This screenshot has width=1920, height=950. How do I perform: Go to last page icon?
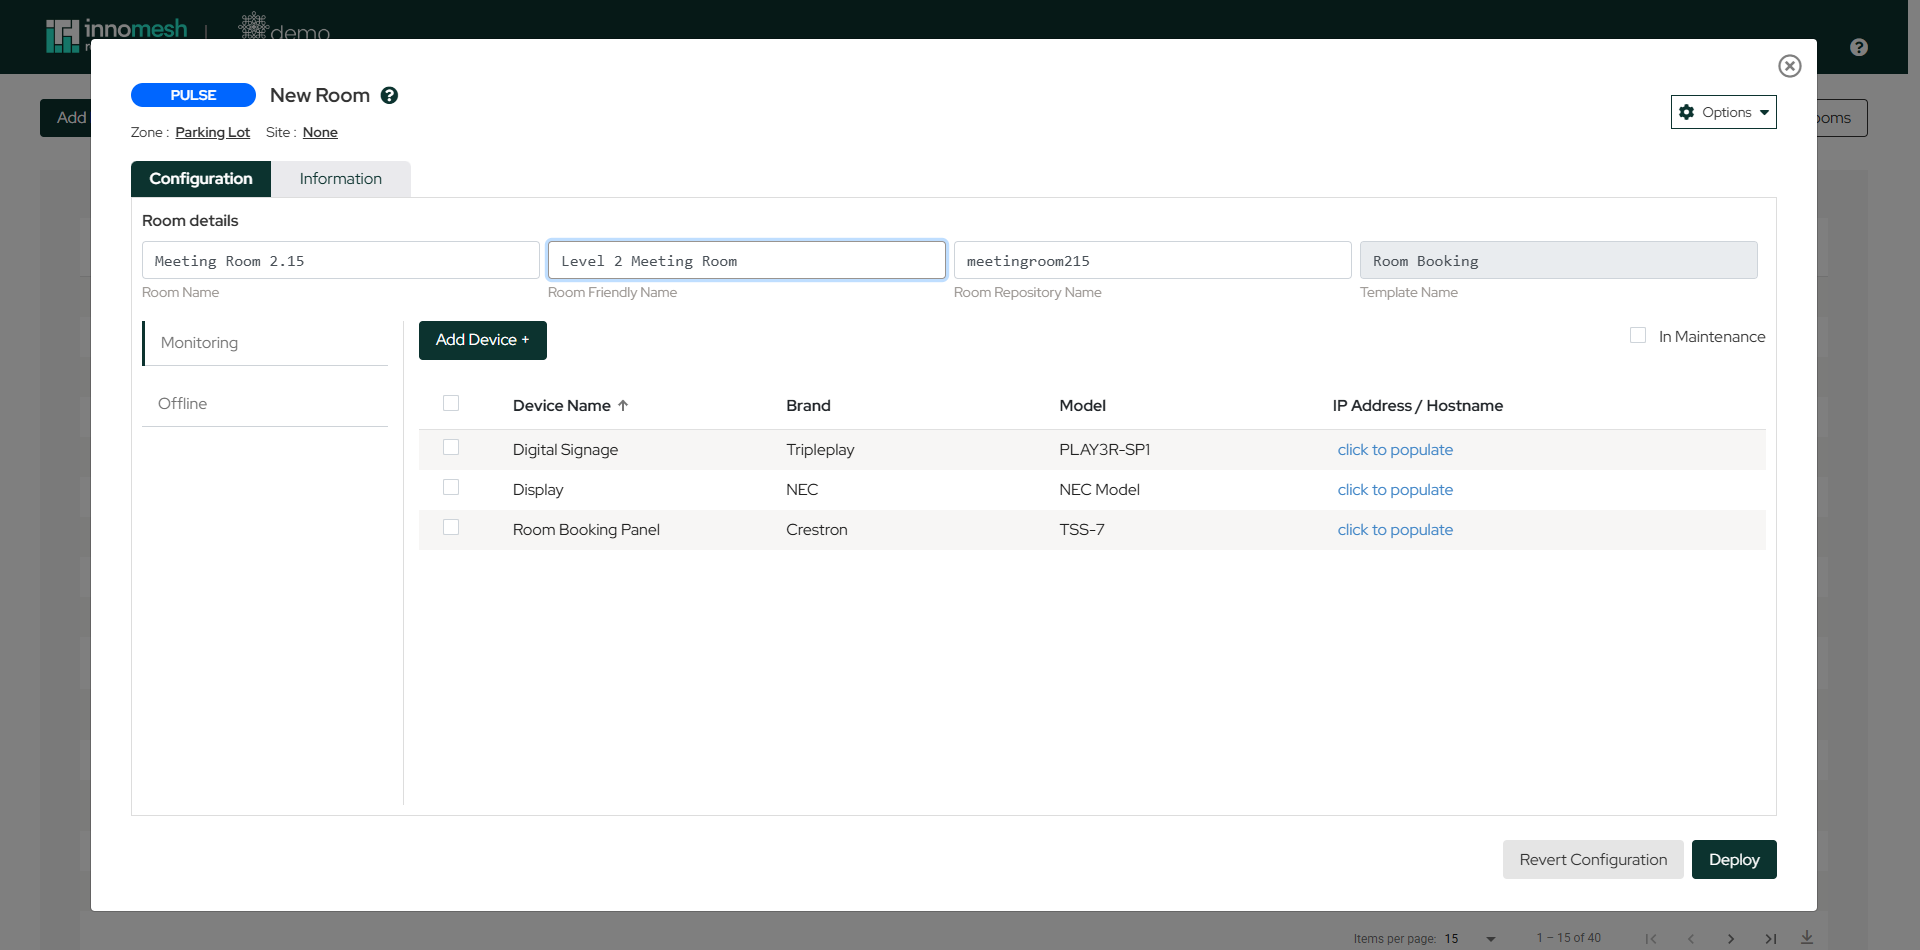point(1771,939)
